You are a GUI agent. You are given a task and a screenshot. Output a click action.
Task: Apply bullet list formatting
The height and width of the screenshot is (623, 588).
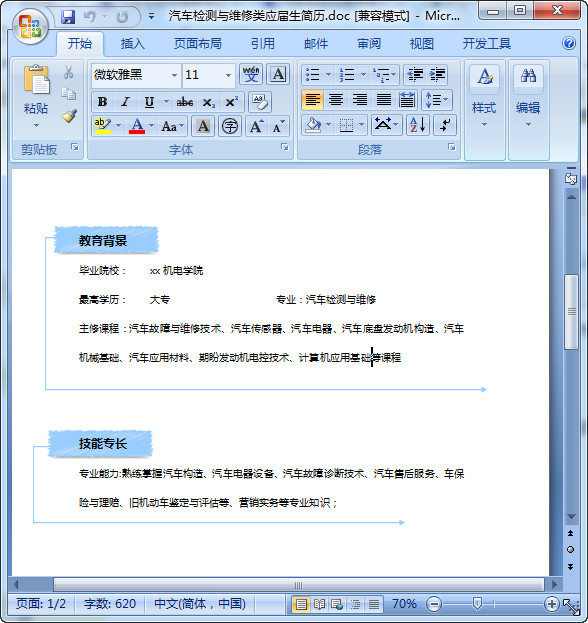[312, 74]
